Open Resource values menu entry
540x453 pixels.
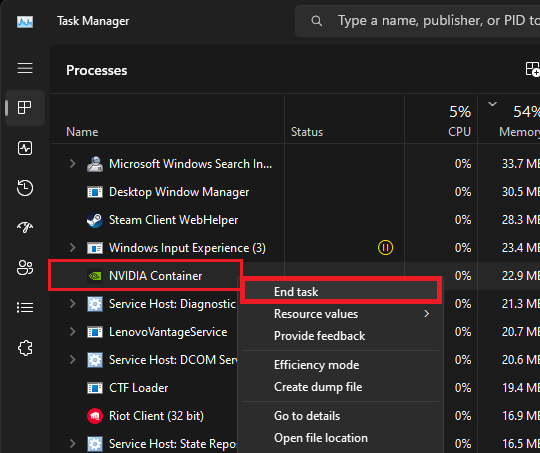341,314
